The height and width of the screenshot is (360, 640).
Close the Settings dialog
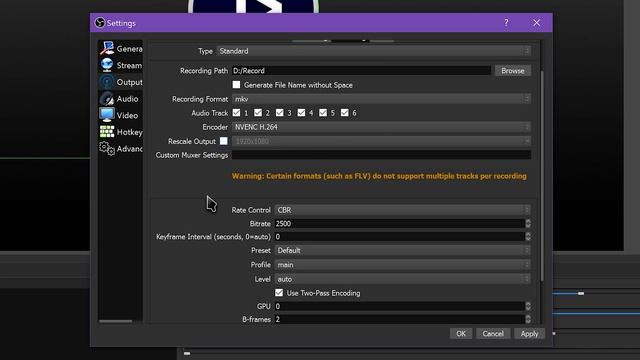(536, 23)
